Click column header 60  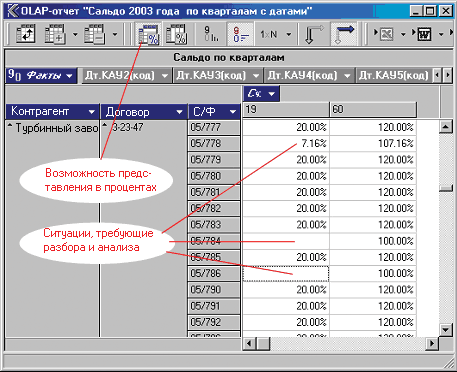373,110
